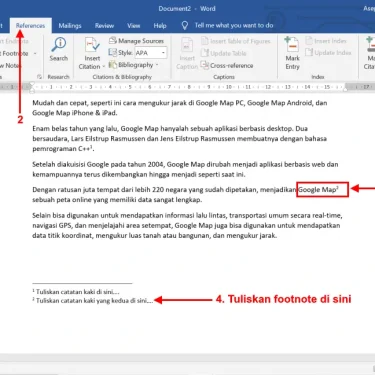
Task: Insert a Cross-reference
Action: [227, 65]
